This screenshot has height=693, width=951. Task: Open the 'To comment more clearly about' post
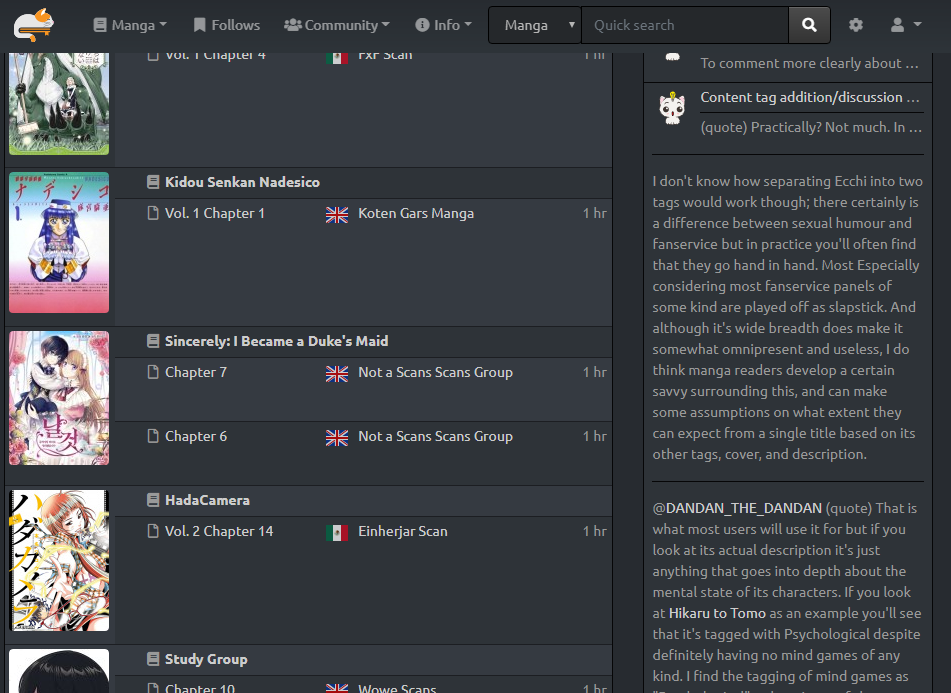tap(810, 63)
